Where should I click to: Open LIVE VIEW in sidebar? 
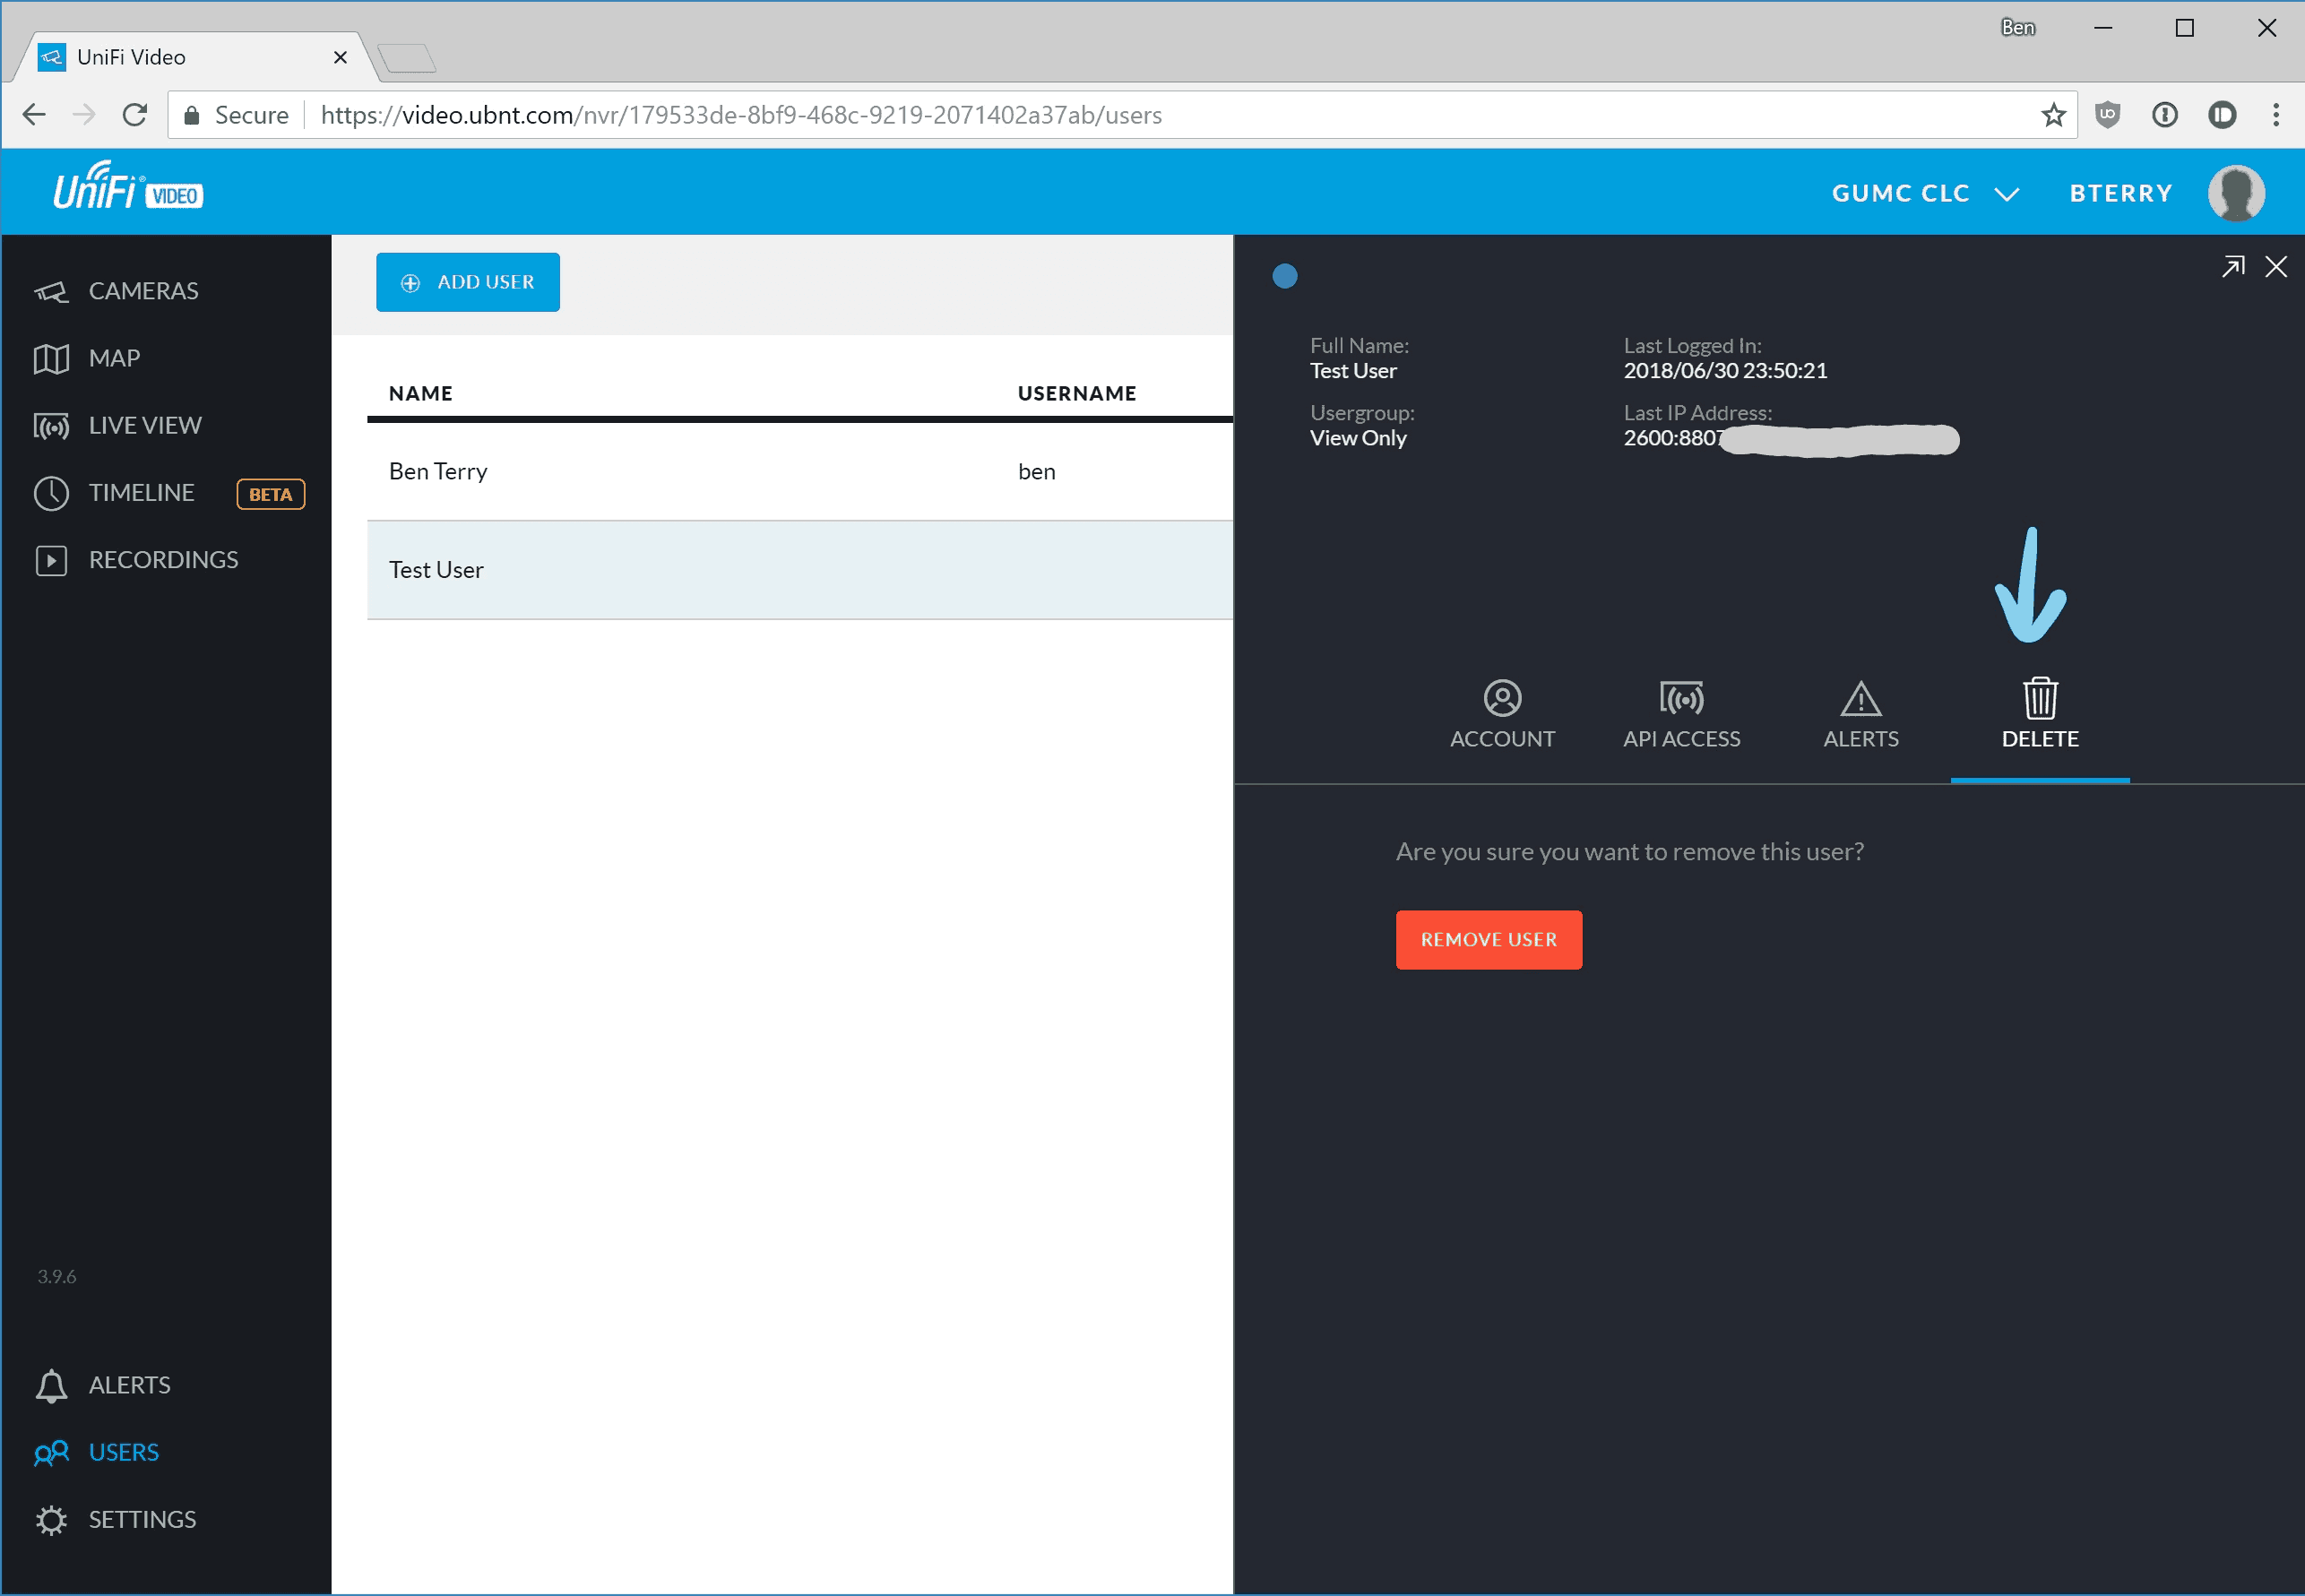pos(145,424)
